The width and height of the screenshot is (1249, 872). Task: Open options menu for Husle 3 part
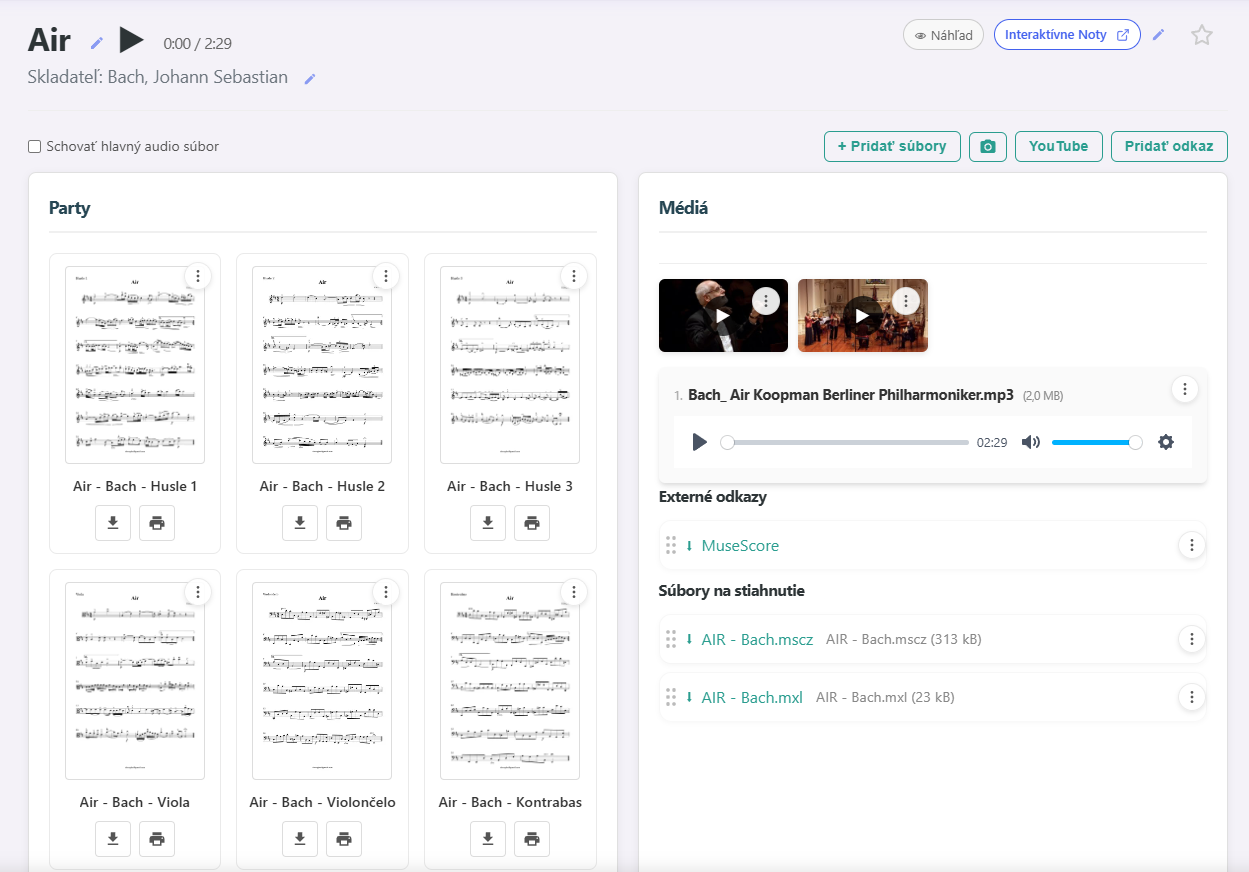click(573, 276)
